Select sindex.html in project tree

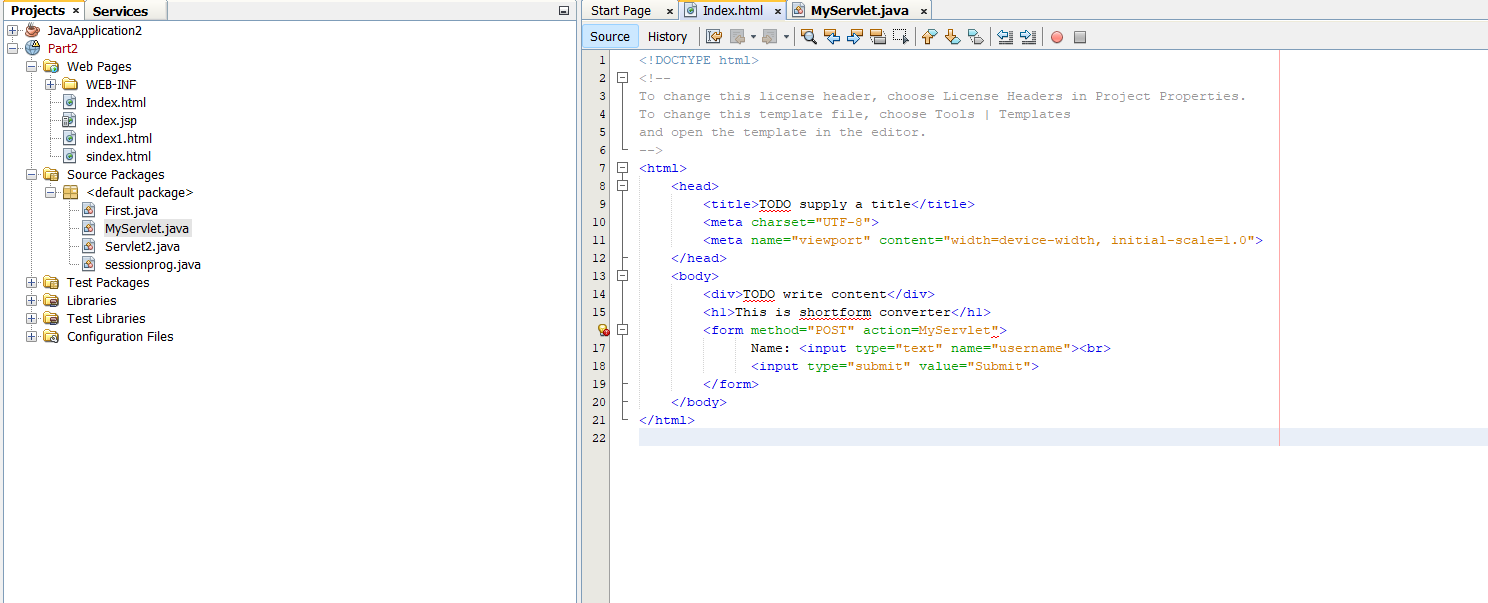(118, 156)
